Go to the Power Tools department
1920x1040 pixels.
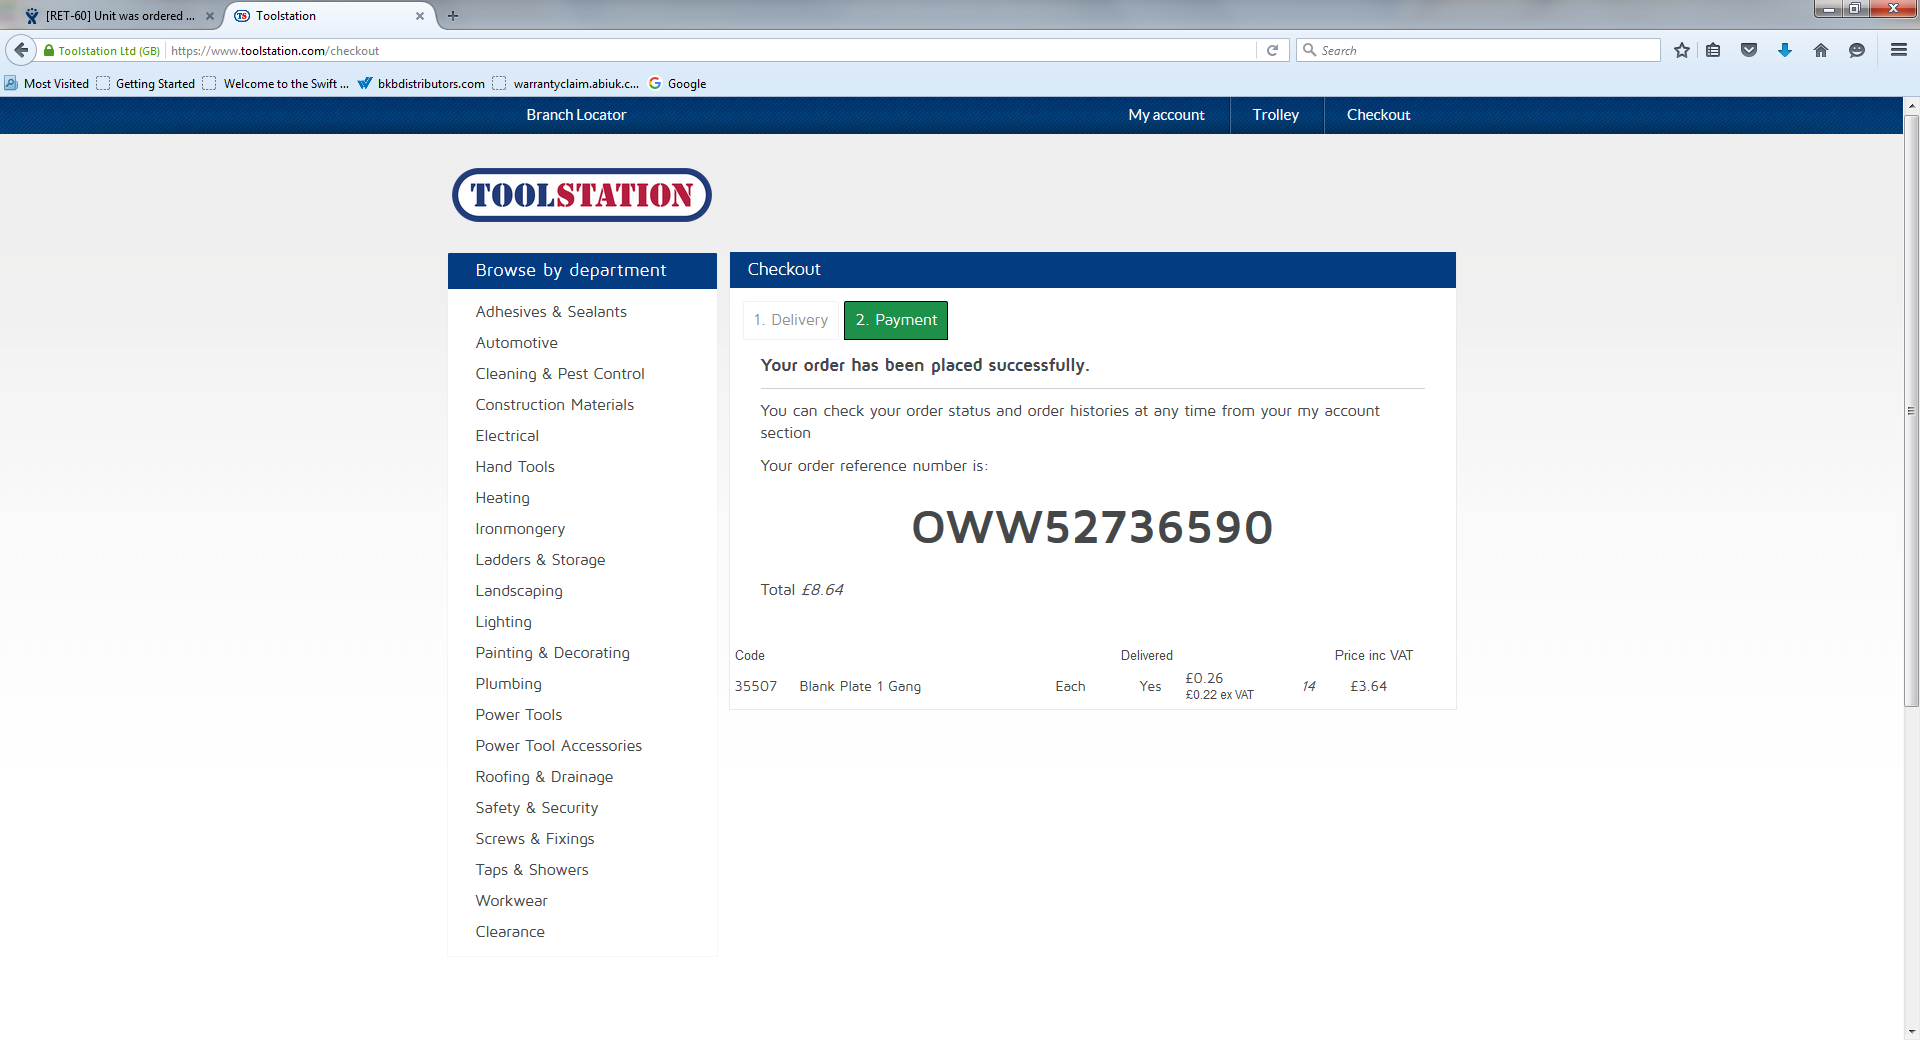click(x=519, y=715)
